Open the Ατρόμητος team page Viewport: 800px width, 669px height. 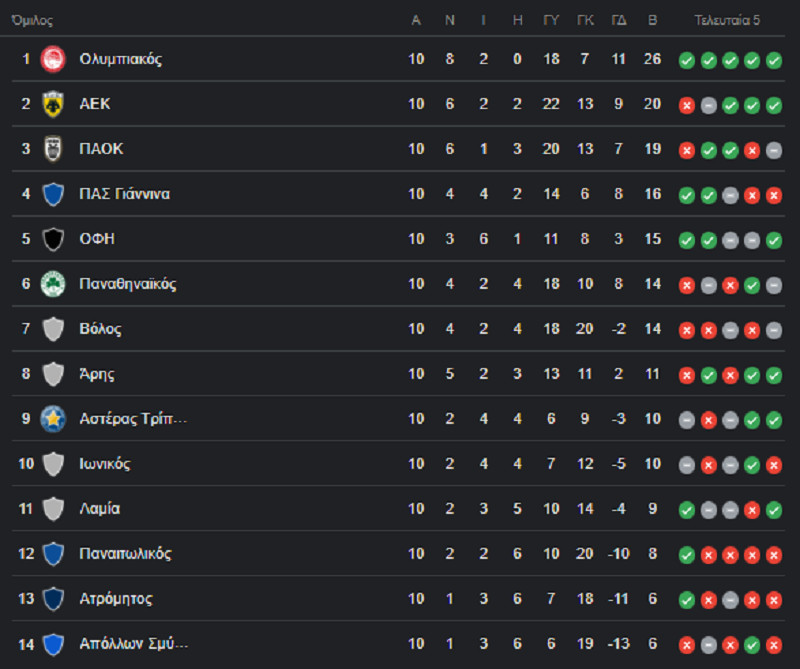[116, 599]
